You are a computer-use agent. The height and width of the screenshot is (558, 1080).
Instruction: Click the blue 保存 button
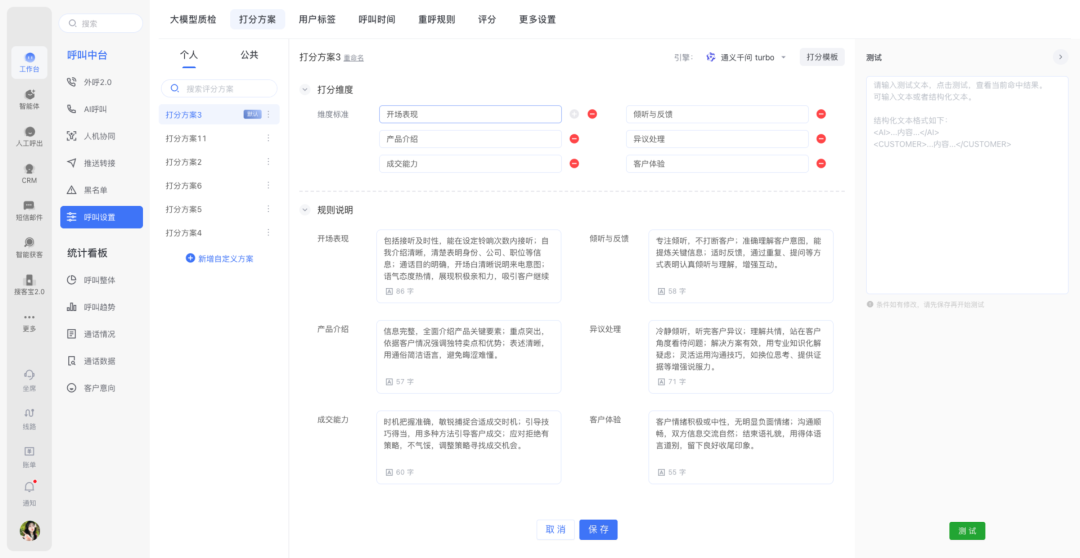pos(598,529)
